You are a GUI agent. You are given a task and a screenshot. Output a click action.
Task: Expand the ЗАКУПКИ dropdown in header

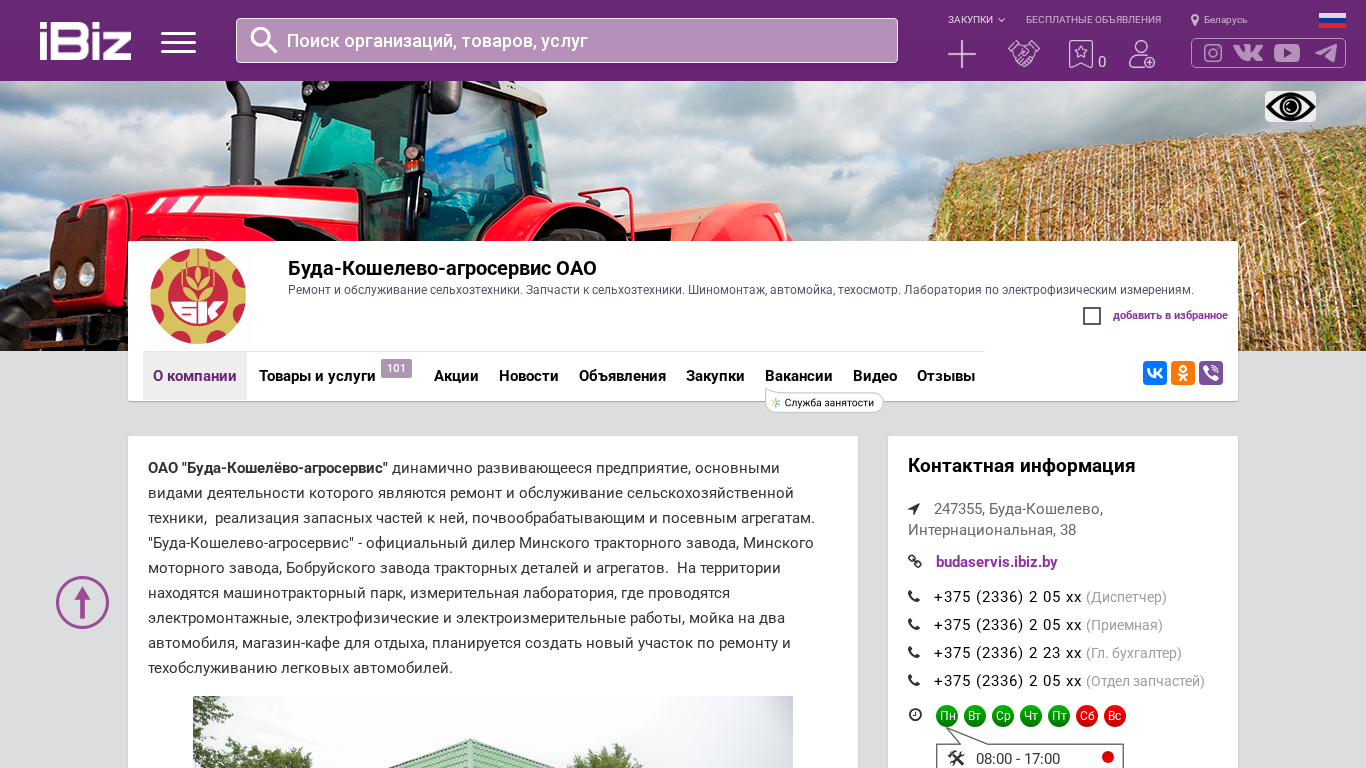(977, 20)
